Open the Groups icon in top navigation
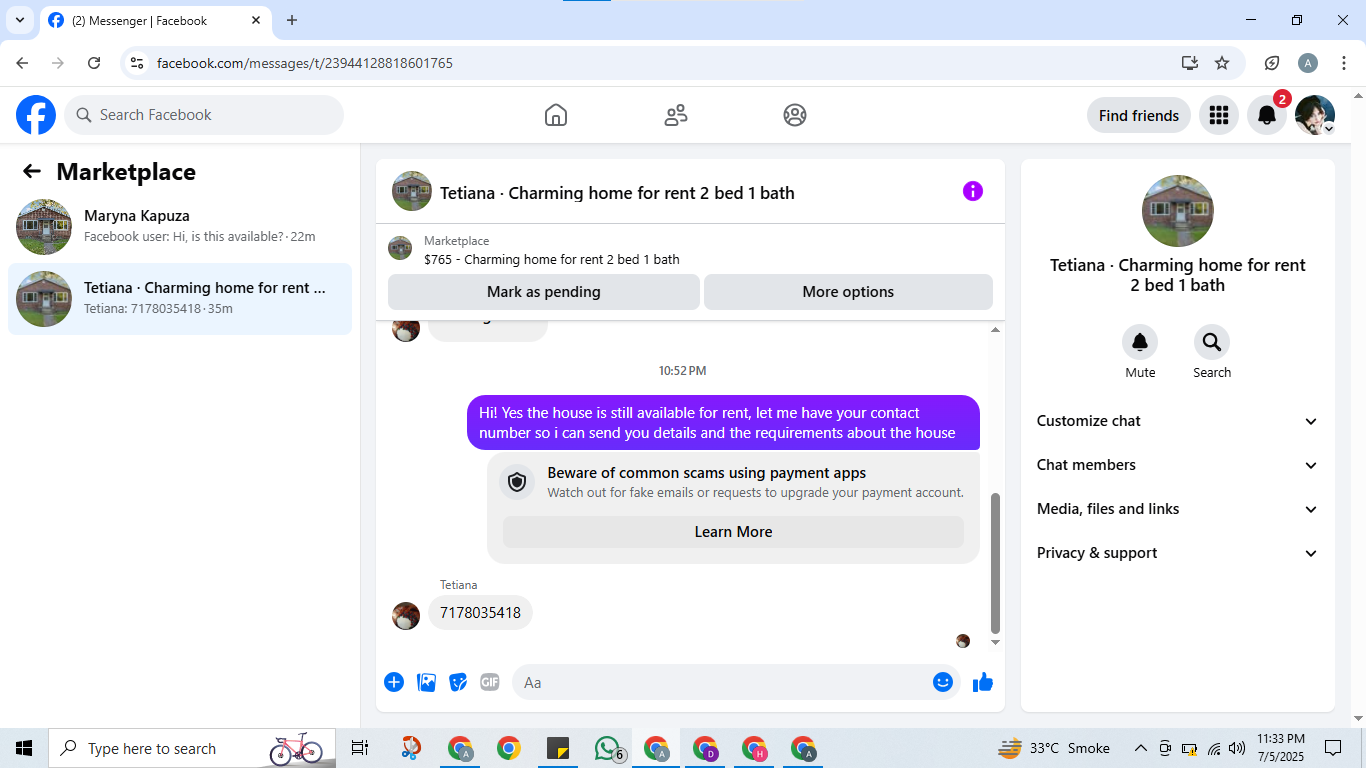The width and height of the screenshot is (1366, 768). point(795,115)
